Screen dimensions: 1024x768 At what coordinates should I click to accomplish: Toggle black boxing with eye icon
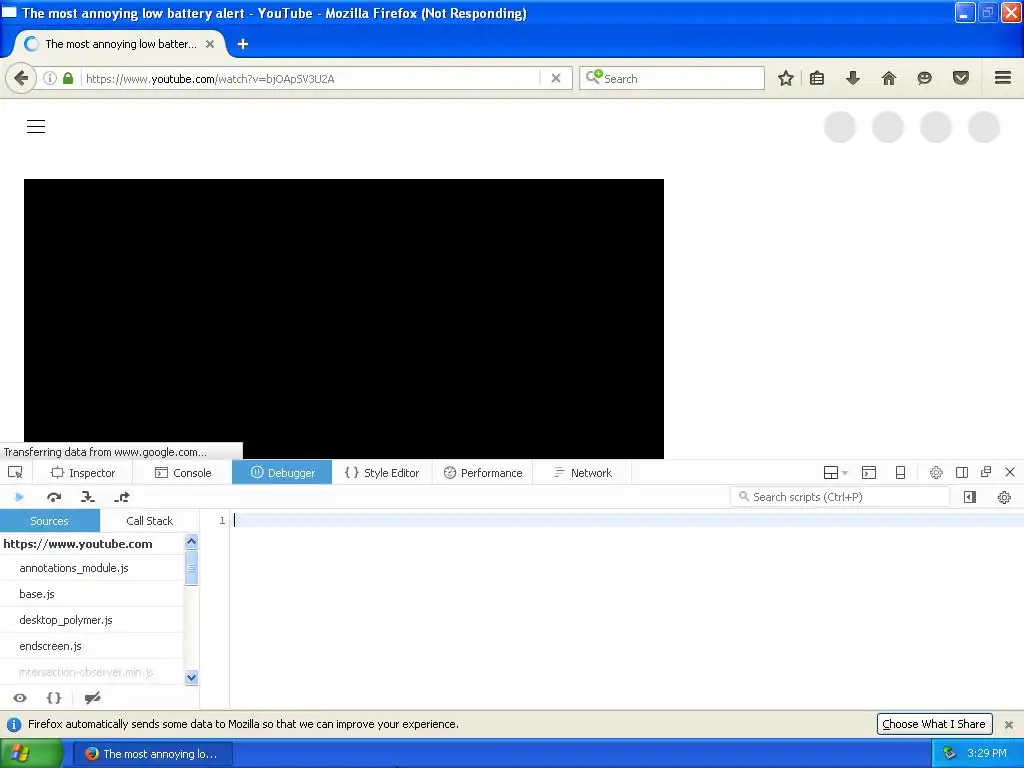20,698
